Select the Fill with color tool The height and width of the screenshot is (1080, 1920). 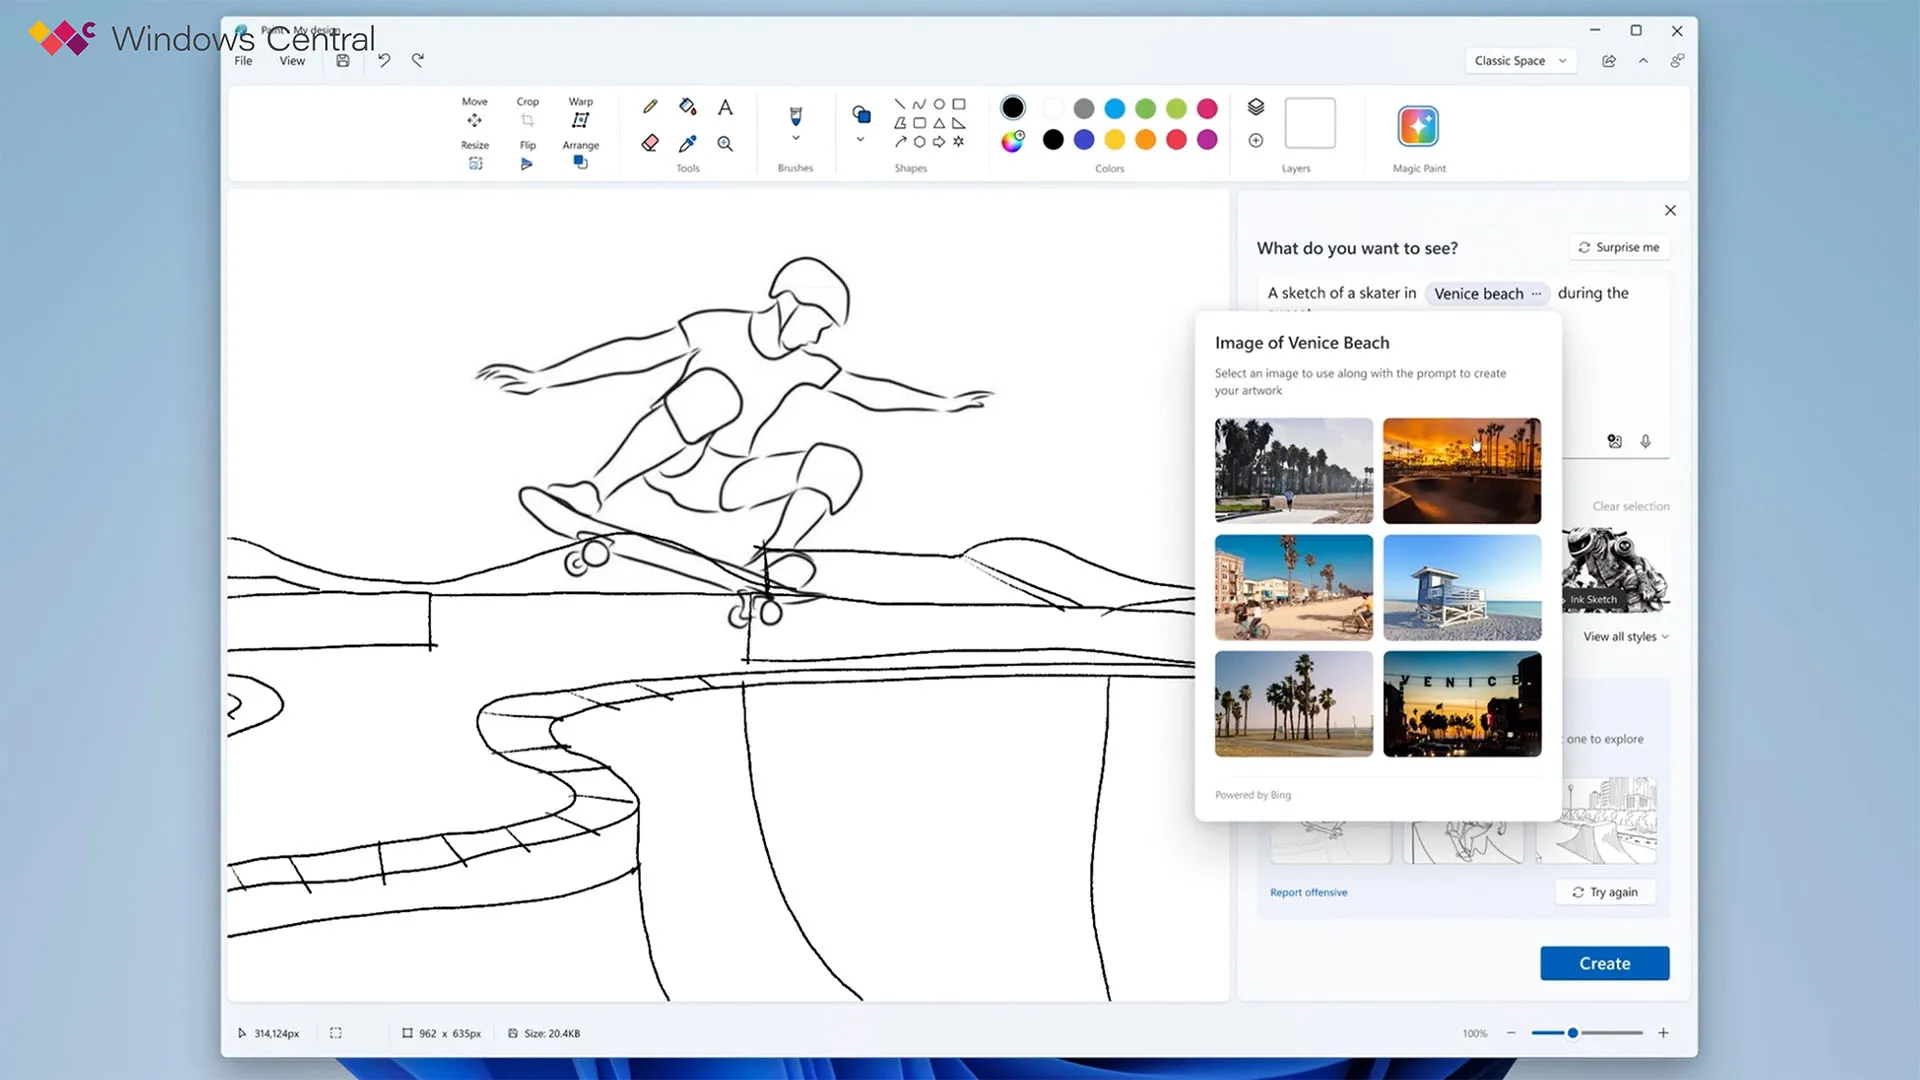coord(687,106)
